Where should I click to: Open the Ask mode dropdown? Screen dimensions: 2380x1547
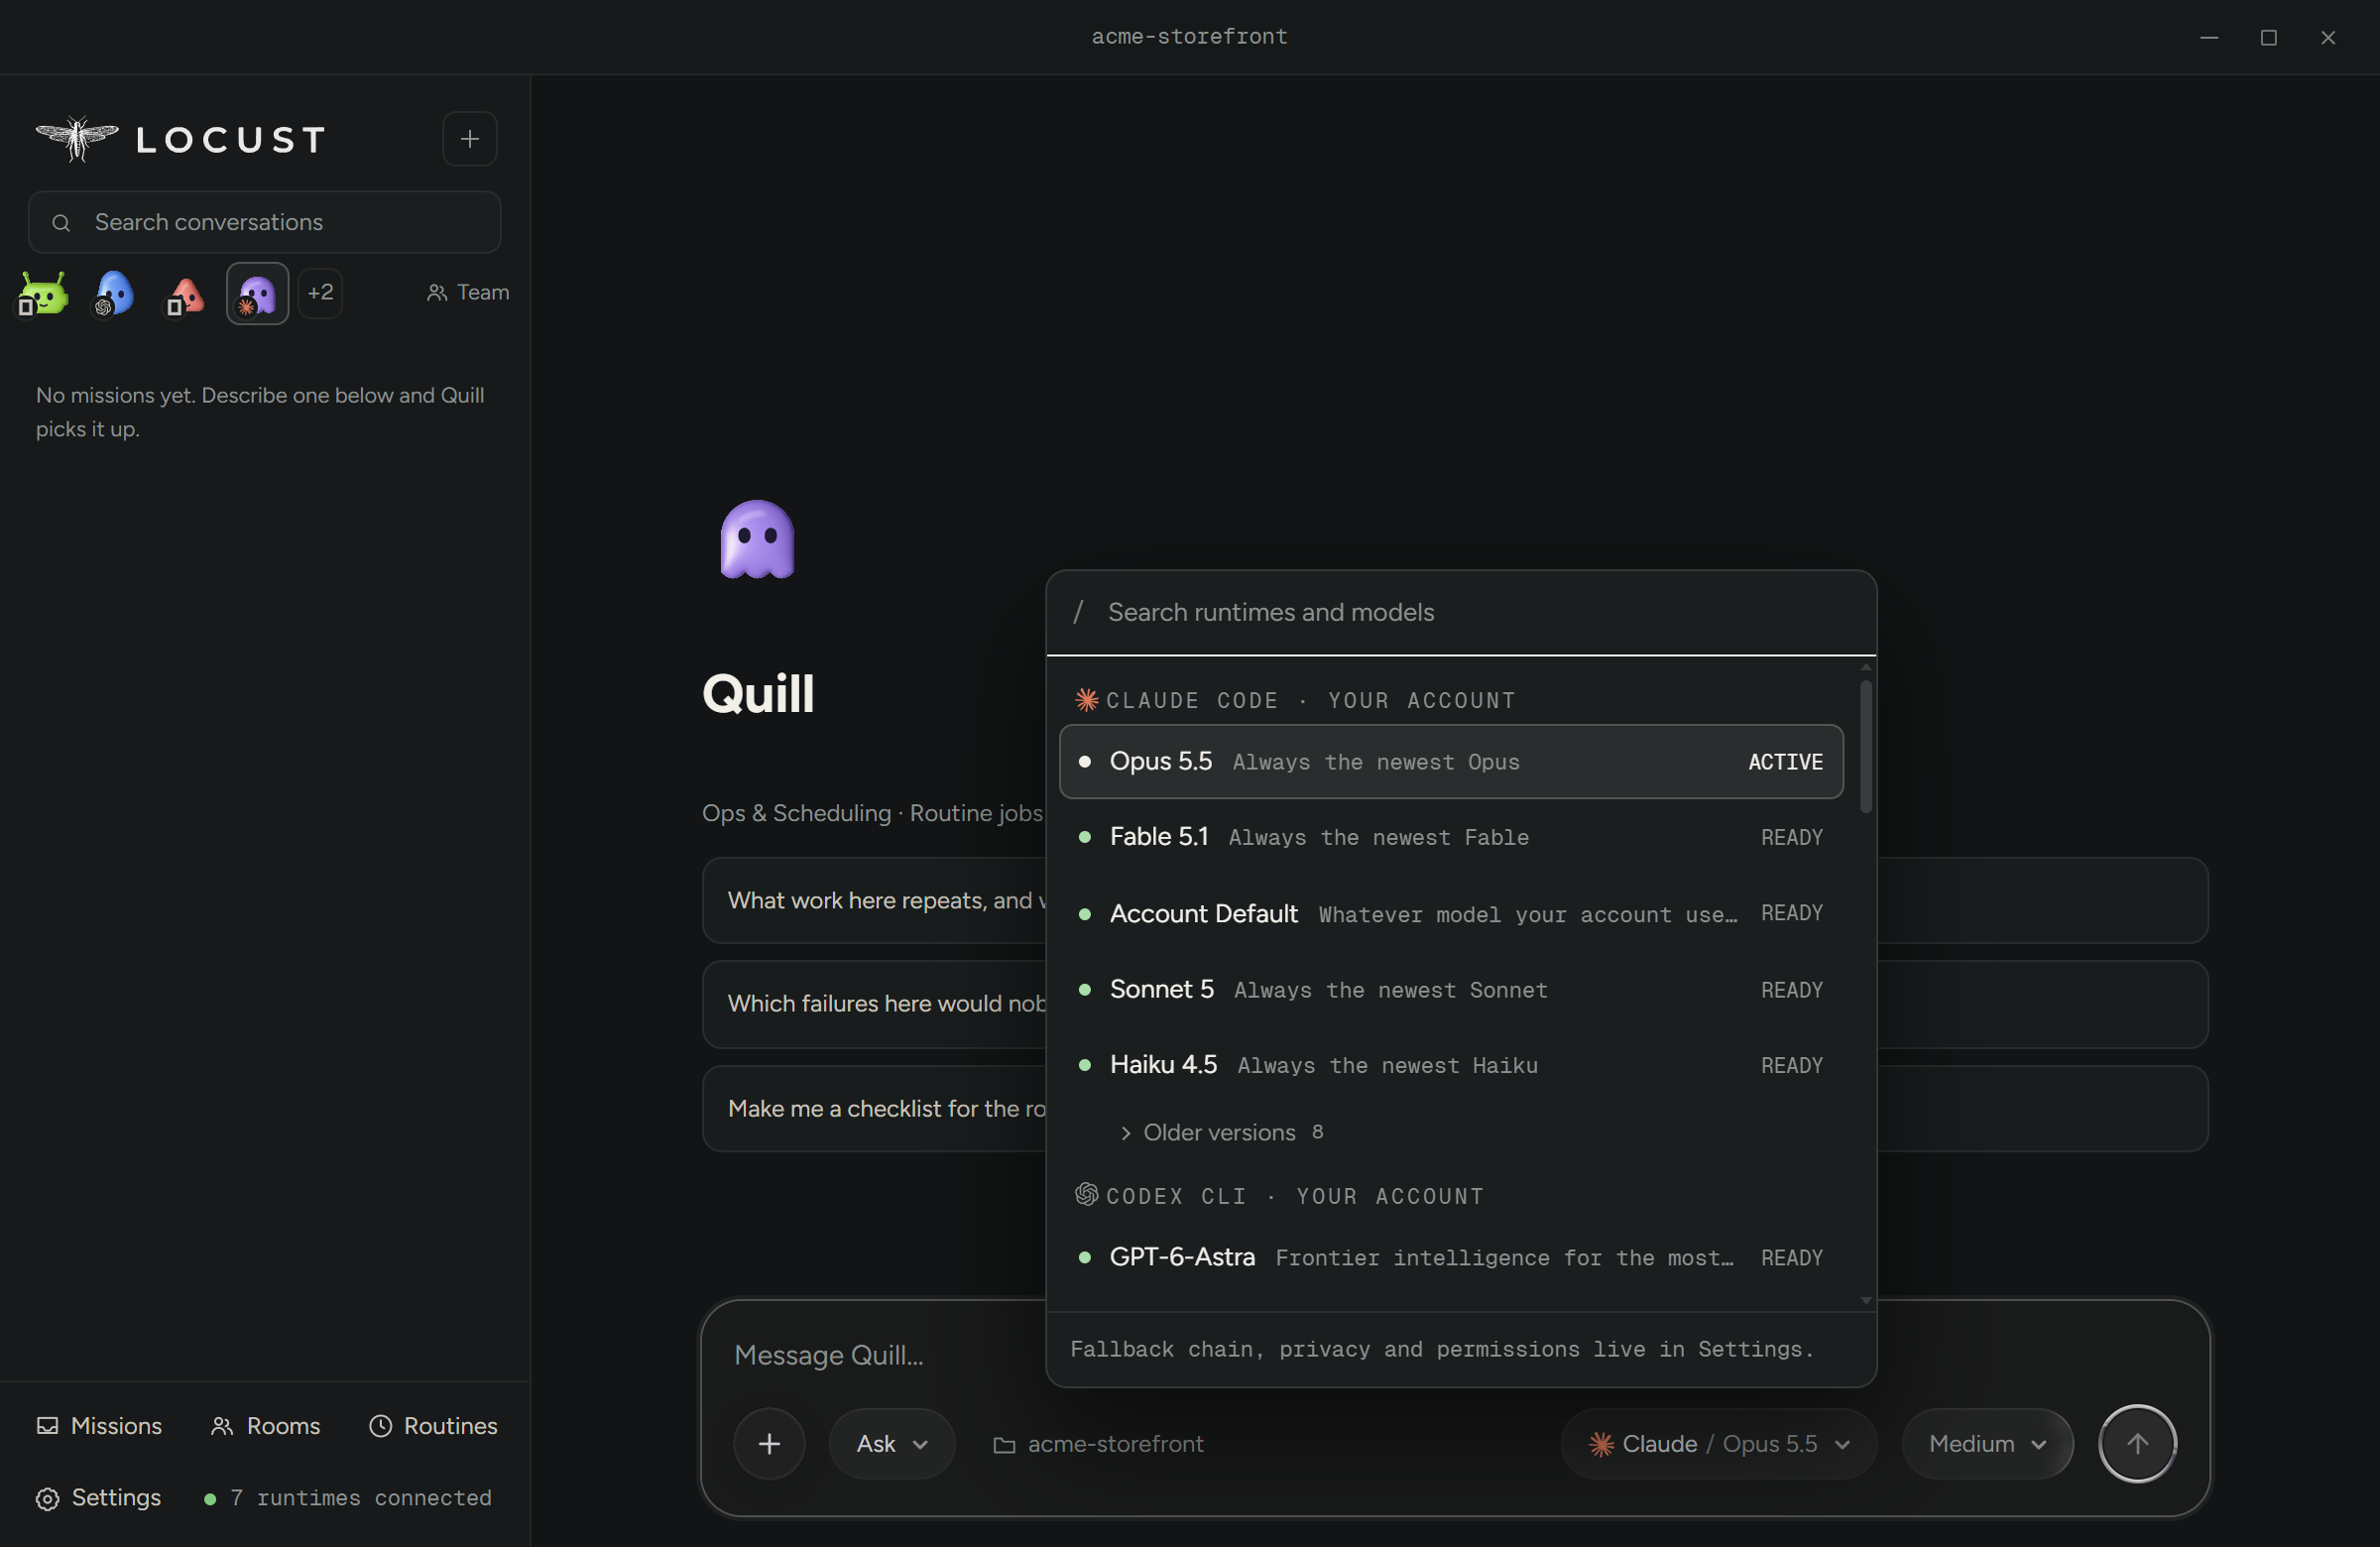892,1444
